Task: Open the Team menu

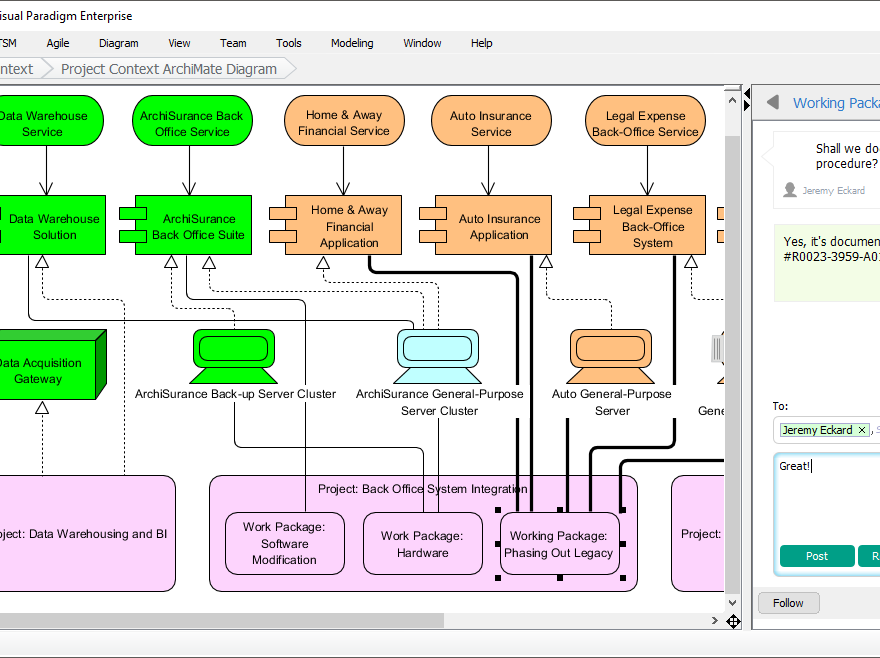Action: click(x=232, y=43)
